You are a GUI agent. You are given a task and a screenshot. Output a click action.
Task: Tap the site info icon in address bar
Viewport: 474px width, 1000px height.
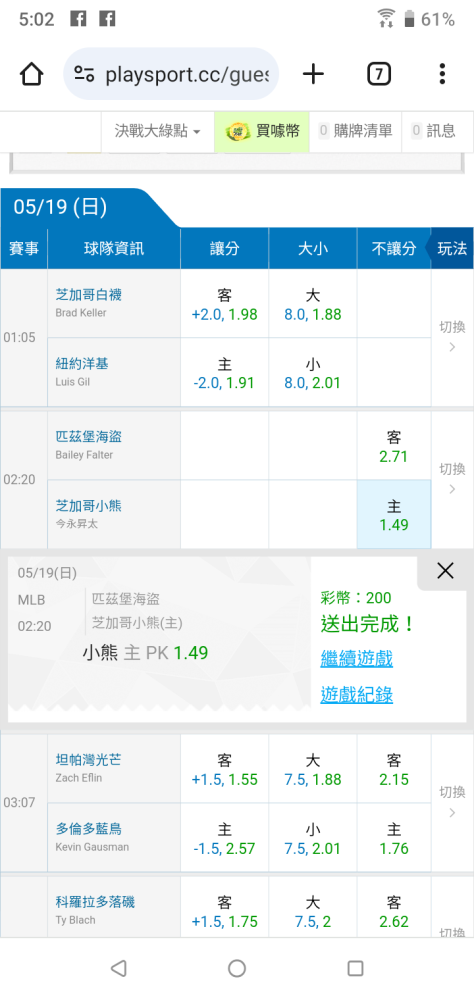tap(84, 75)
